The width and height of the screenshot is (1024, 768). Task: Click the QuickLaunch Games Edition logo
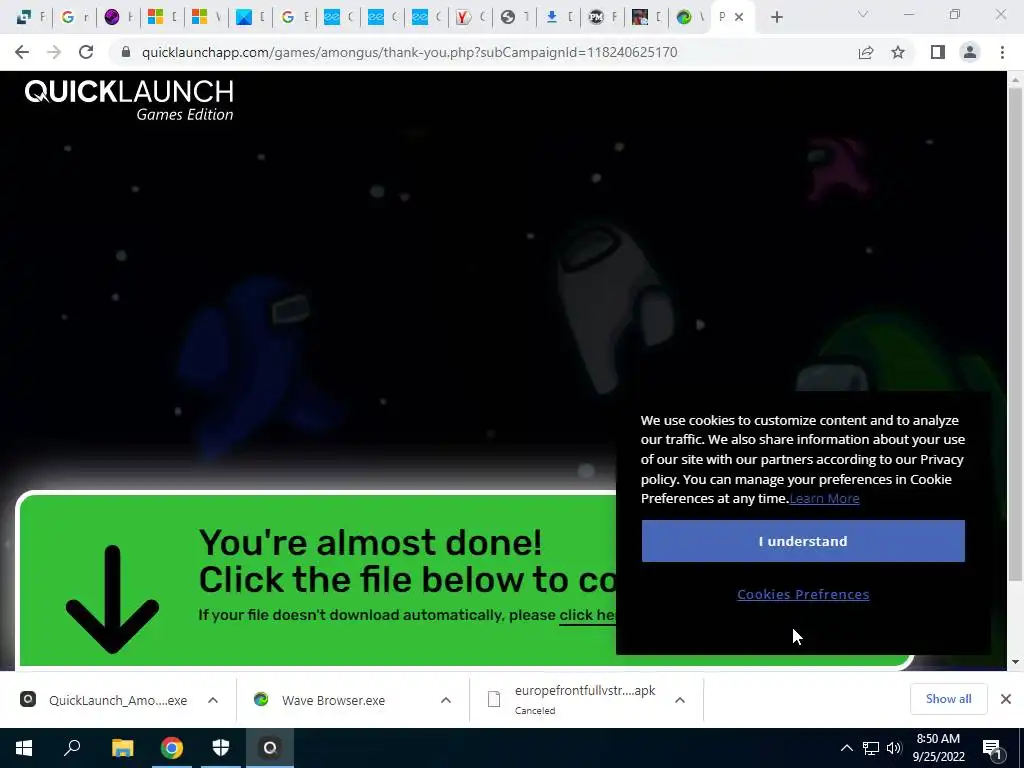tap(129, 100)
